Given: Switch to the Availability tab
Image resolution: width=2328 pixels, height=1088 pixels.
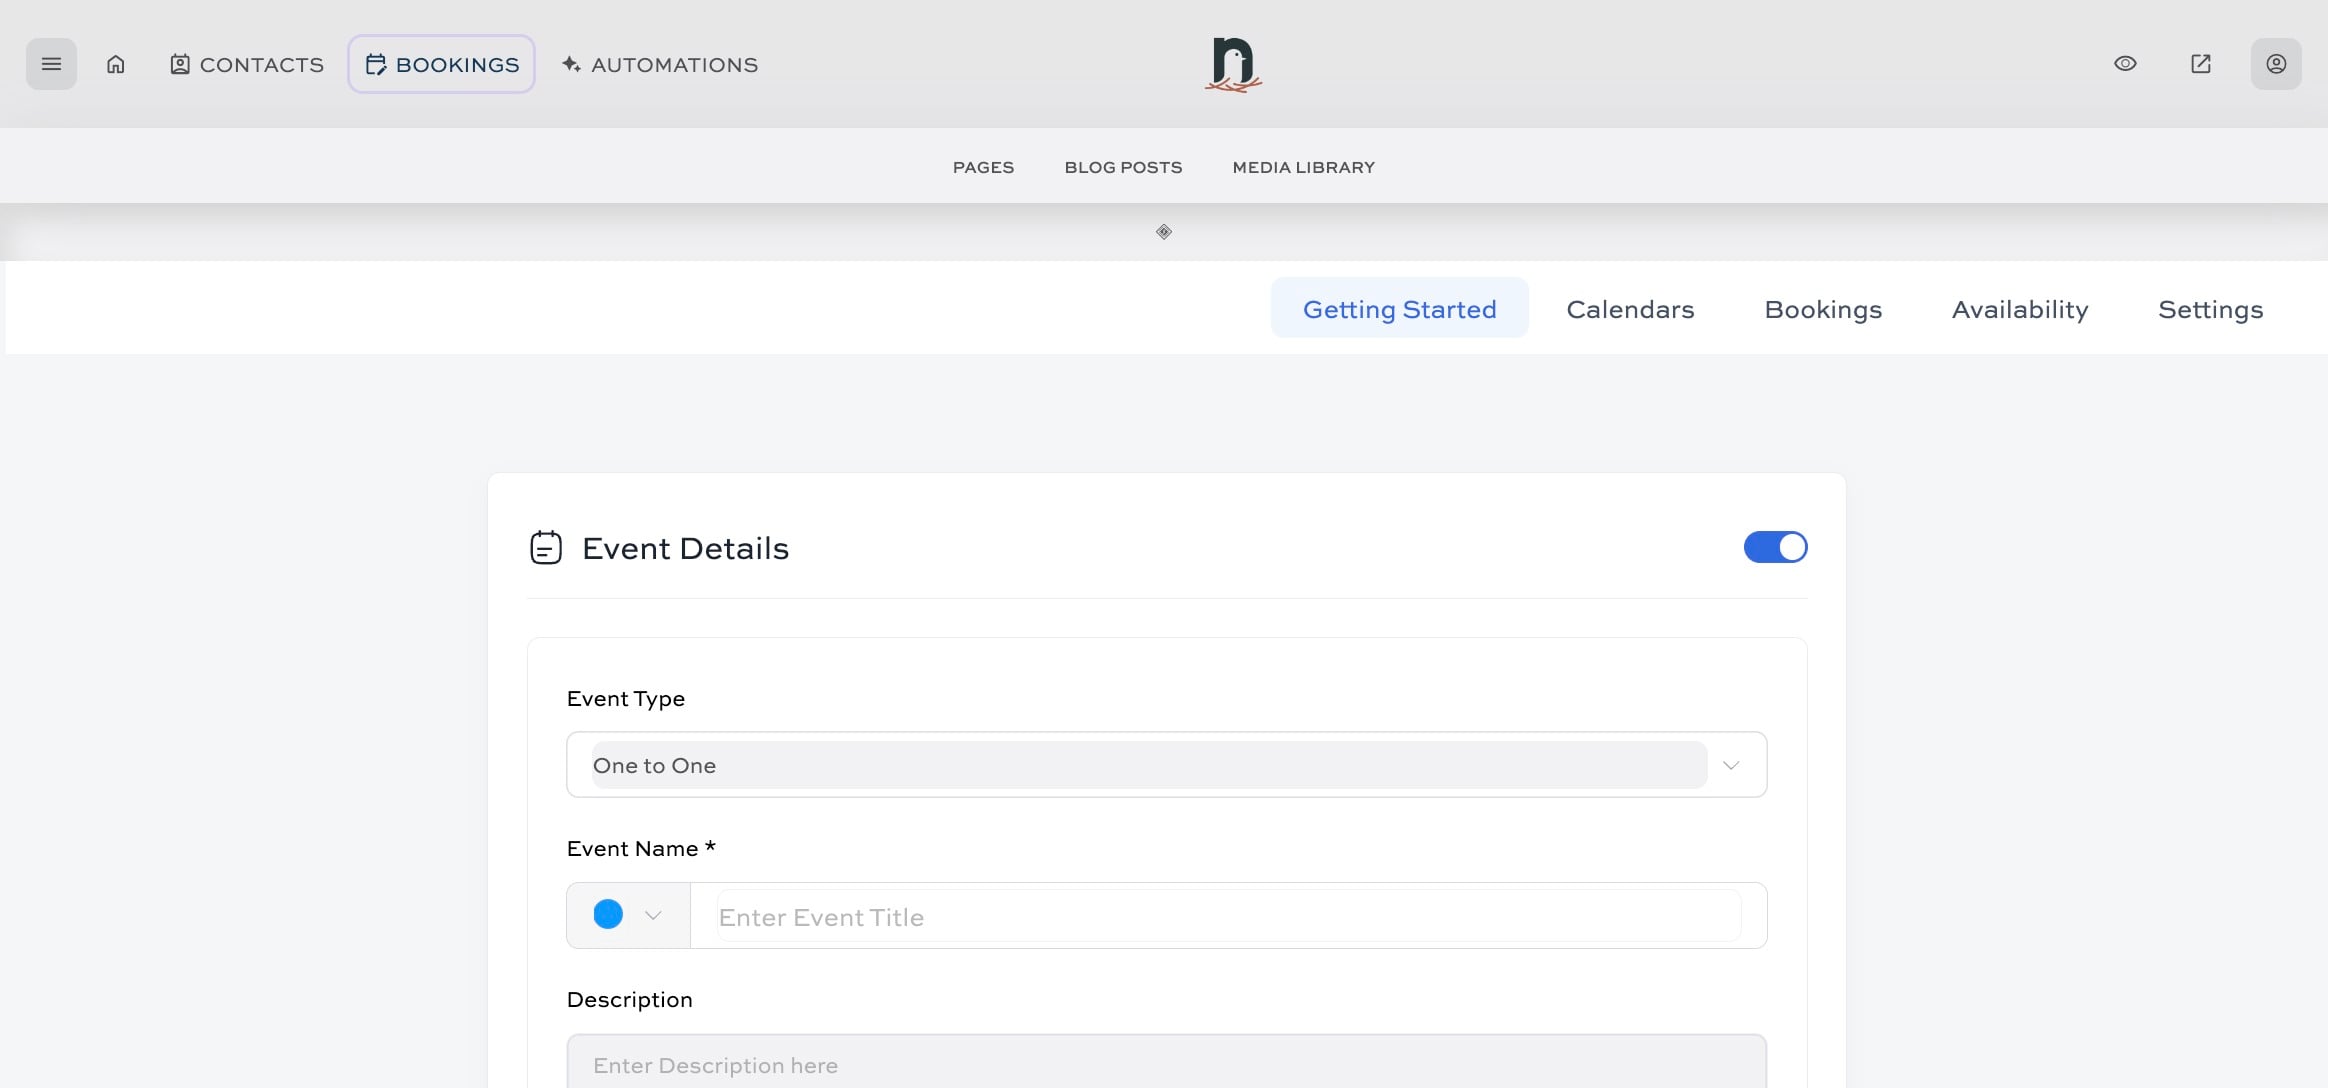Looking at the screenshot, I should click(2020, 309).
